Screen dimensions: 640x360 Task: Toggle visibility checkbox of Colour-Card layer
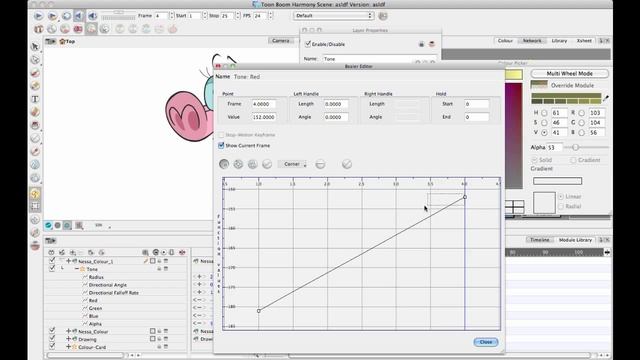tap(52, 347)
